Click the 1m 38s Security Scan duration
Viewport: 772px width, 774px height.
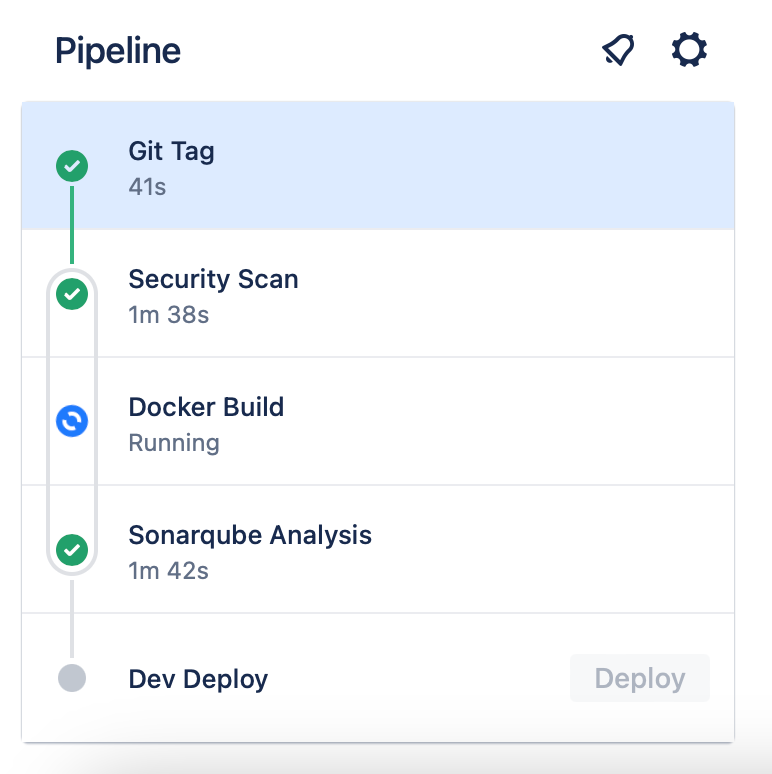pyautogui.click(x=168, y=315)
